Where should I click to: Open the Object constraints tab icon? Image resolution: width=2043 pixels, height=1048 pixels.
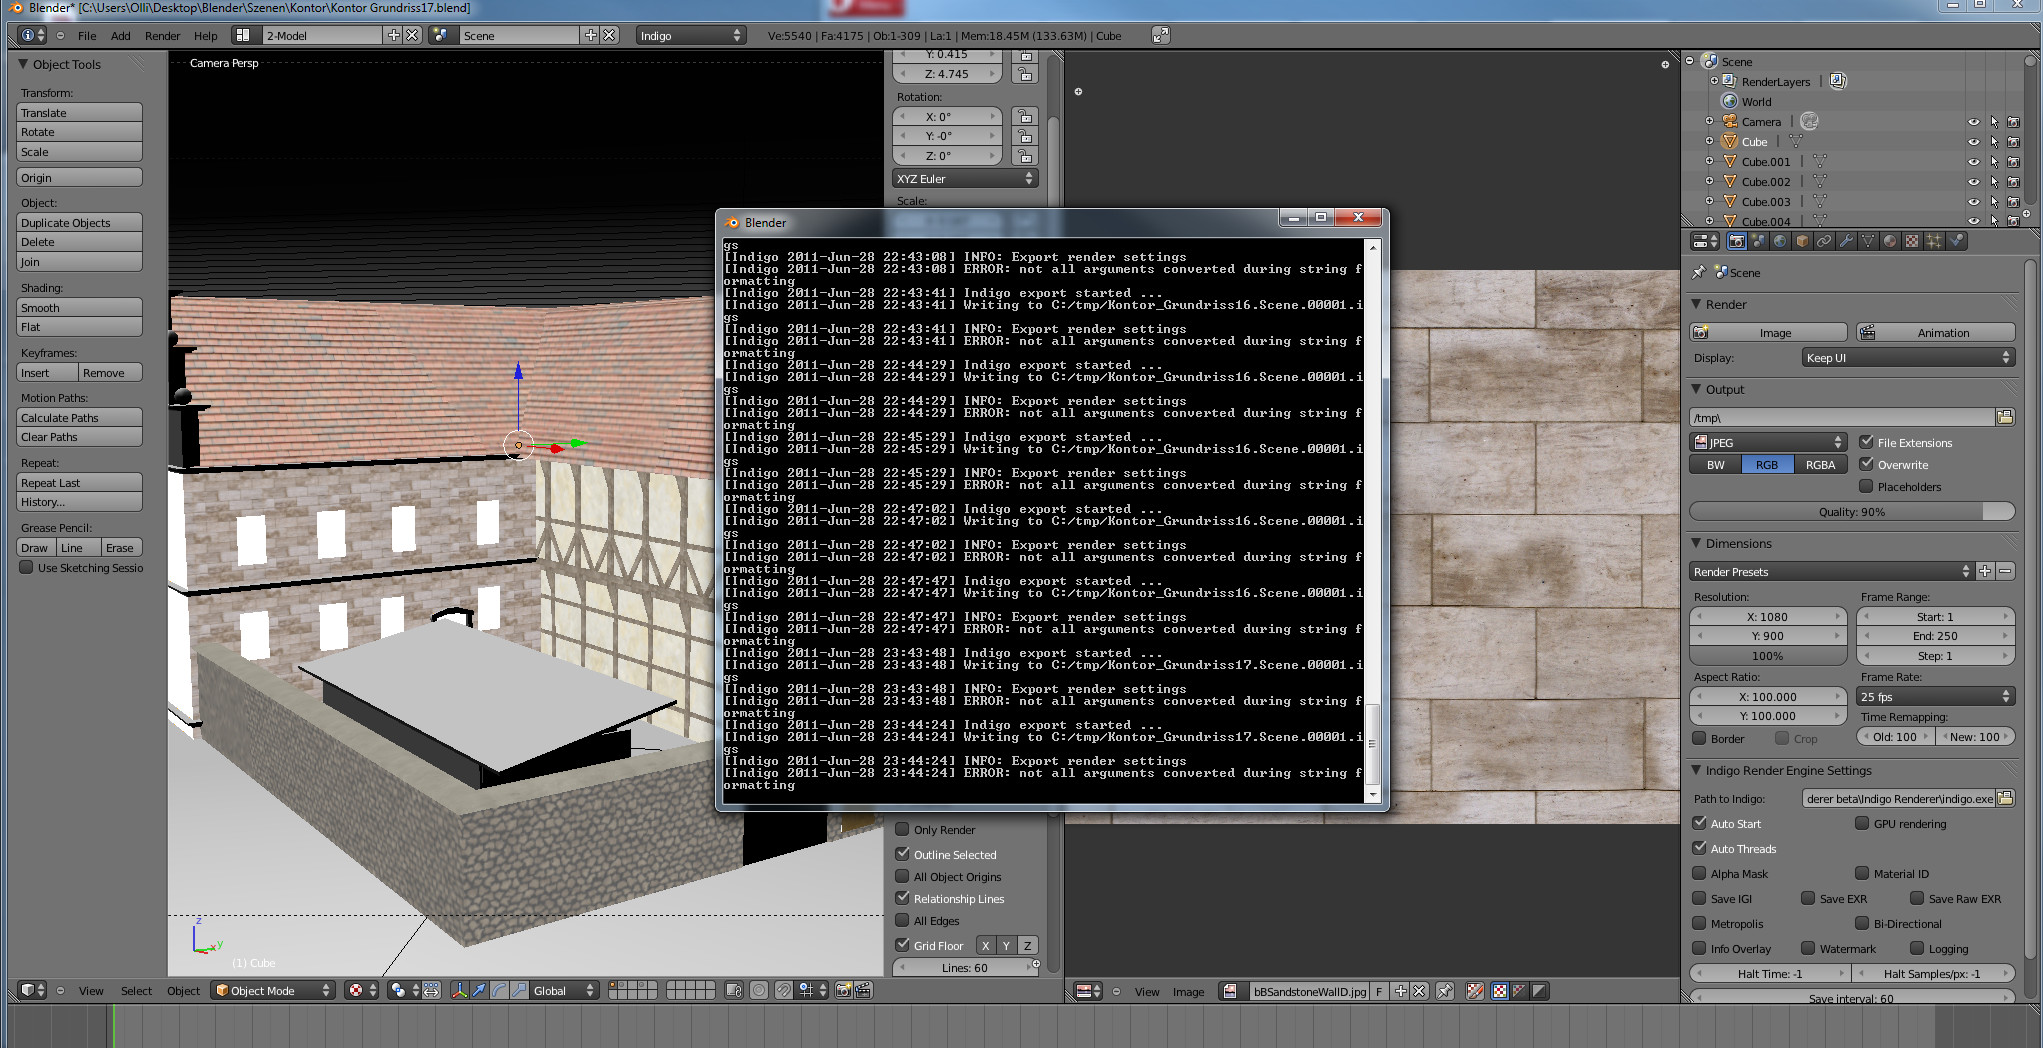(1824, 241)
